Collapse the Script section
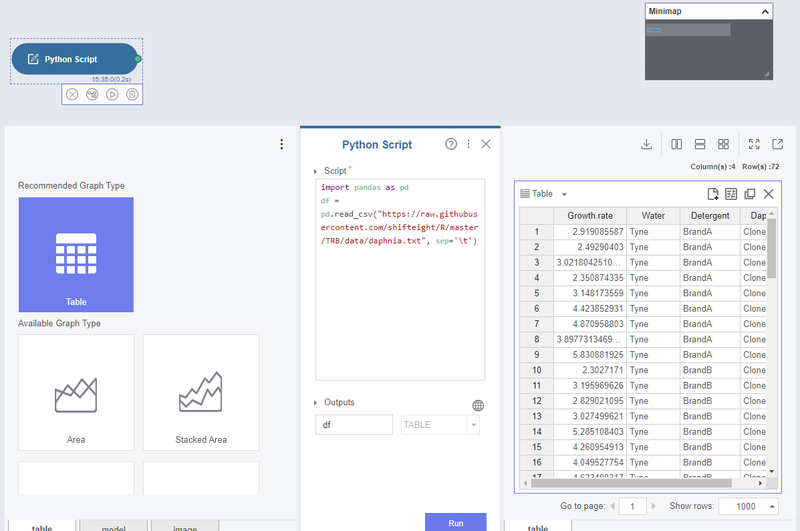800x531 pixels. (x=316, y=172)
